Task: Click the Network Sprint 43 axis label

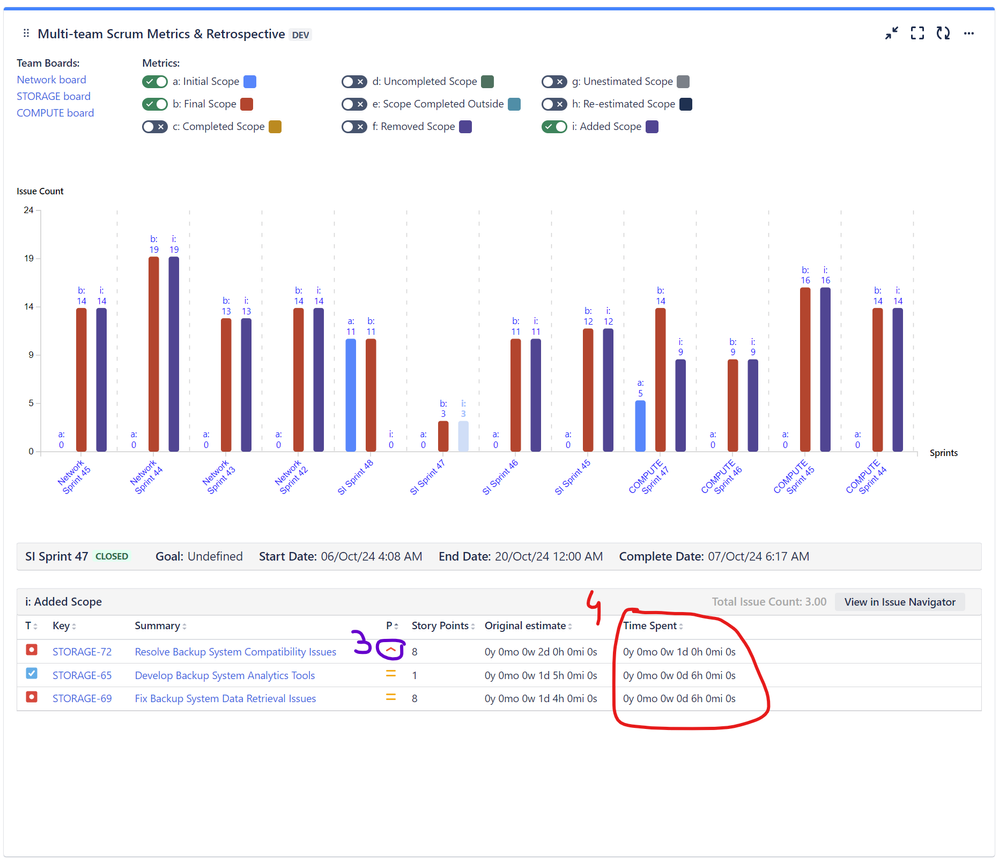Action: pos(219,477)
